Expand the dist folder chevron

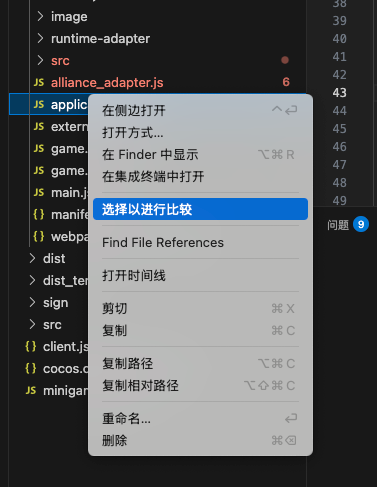pyautogui.click(x=32, y=258)
